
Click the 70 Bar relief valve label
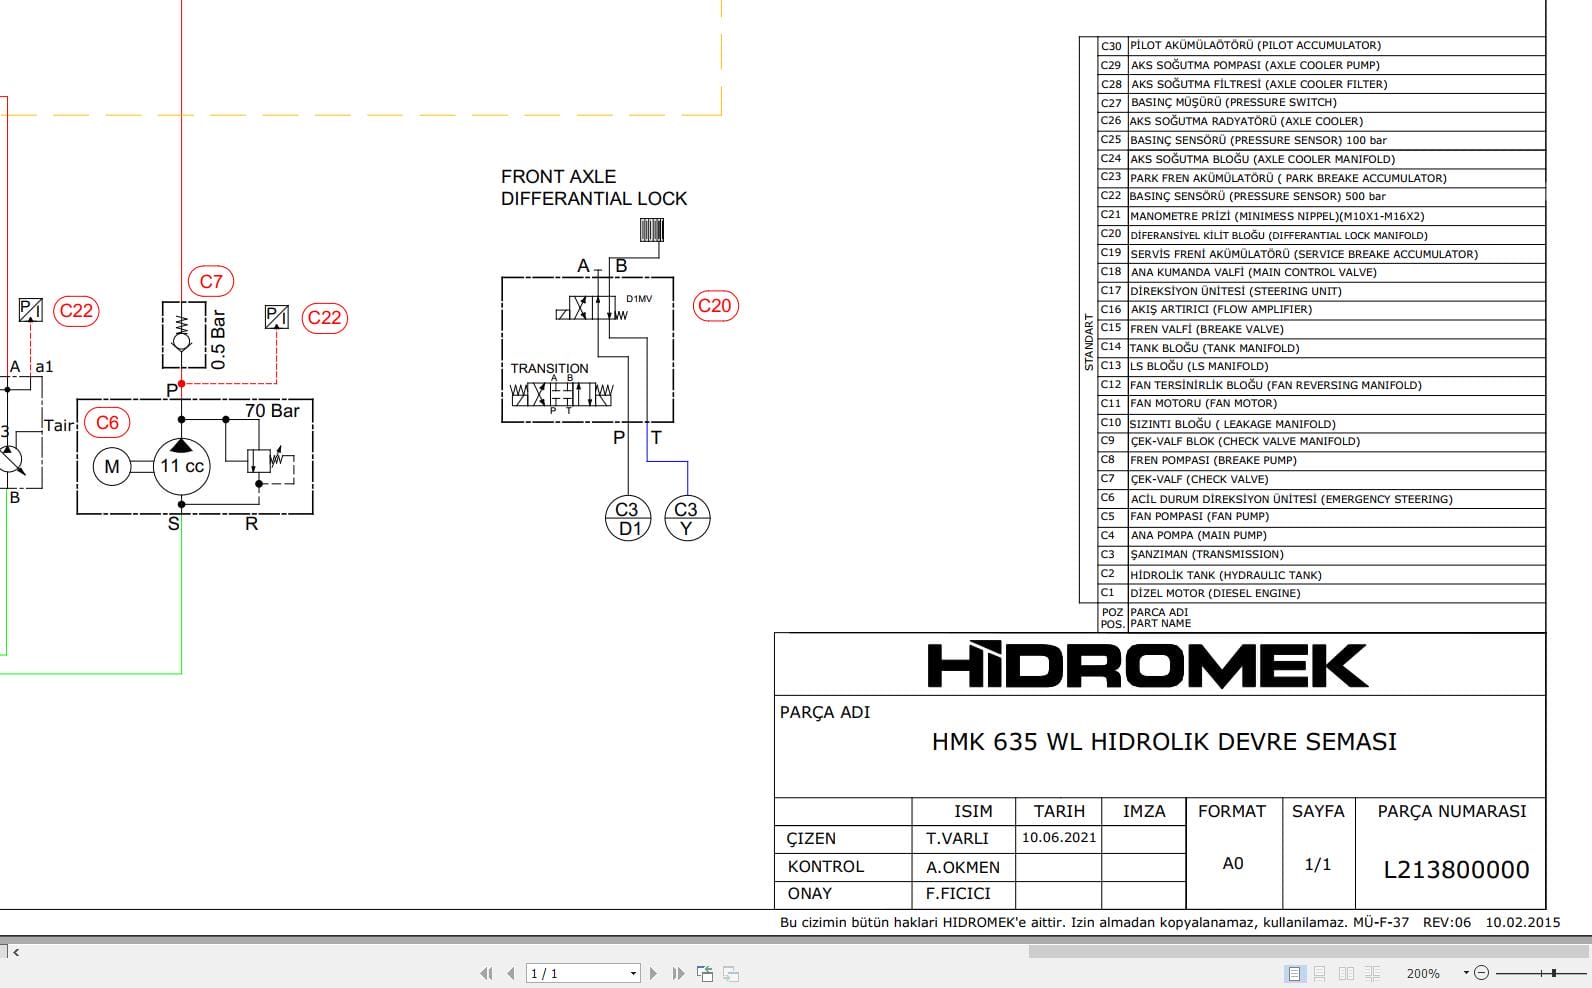click(272, 411)
